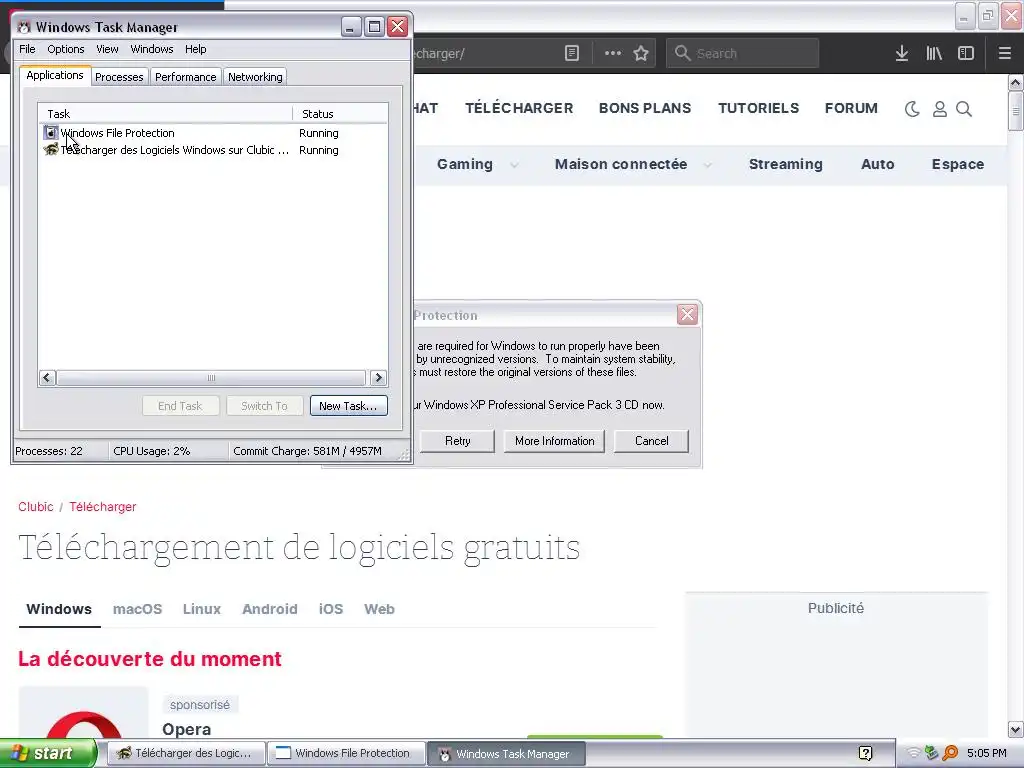Viewport: 1024px width, 768px height.
Task: Open the FORUM nav link
Action: (x=851, y=108)
